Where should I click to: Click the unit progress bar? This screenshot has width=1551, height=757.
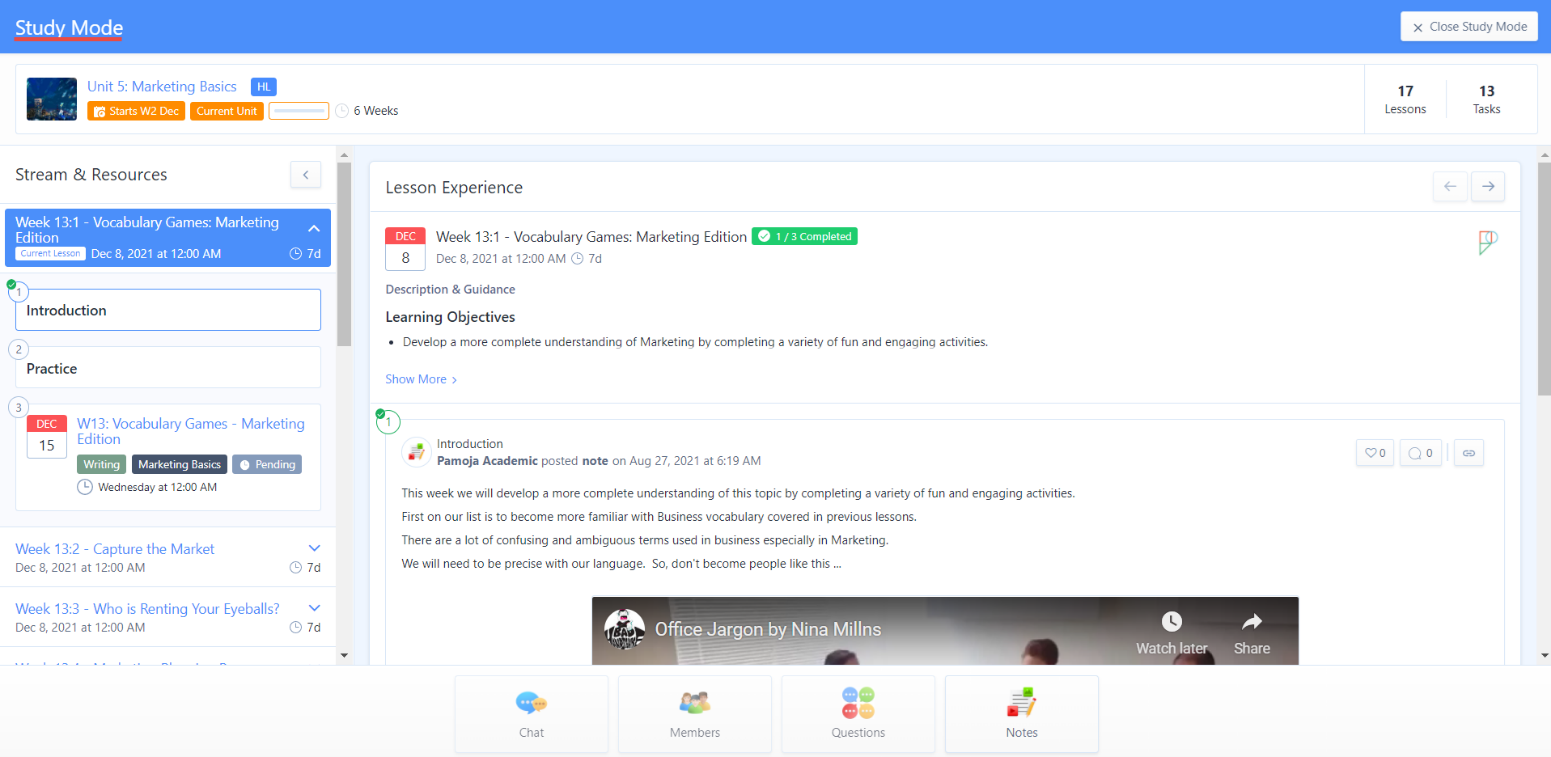pyautogui.click(x=299, y=111)
